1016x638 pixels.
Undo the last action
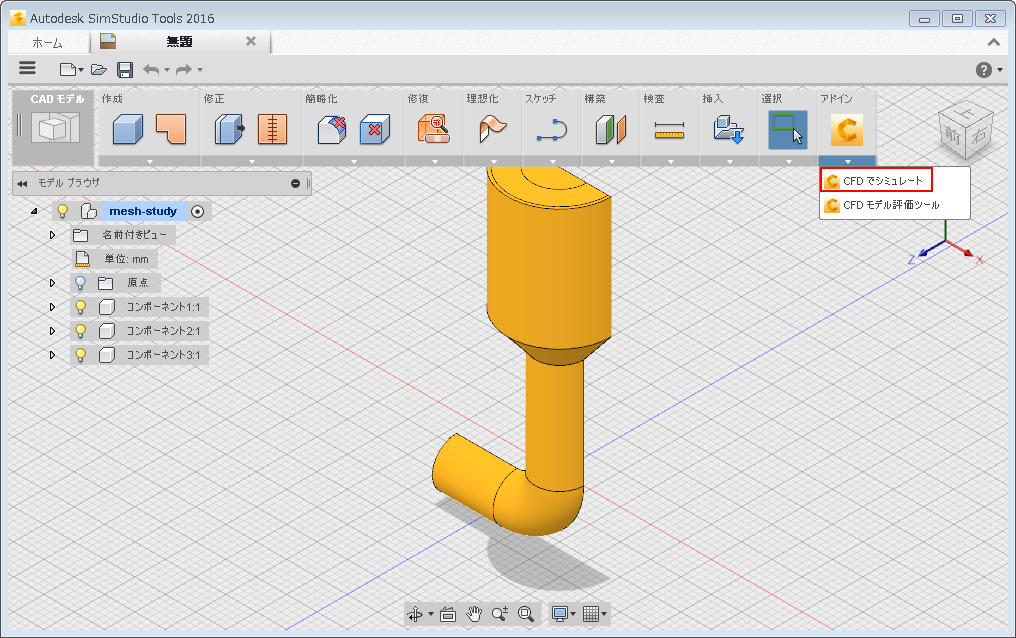[x=150, y=69]
